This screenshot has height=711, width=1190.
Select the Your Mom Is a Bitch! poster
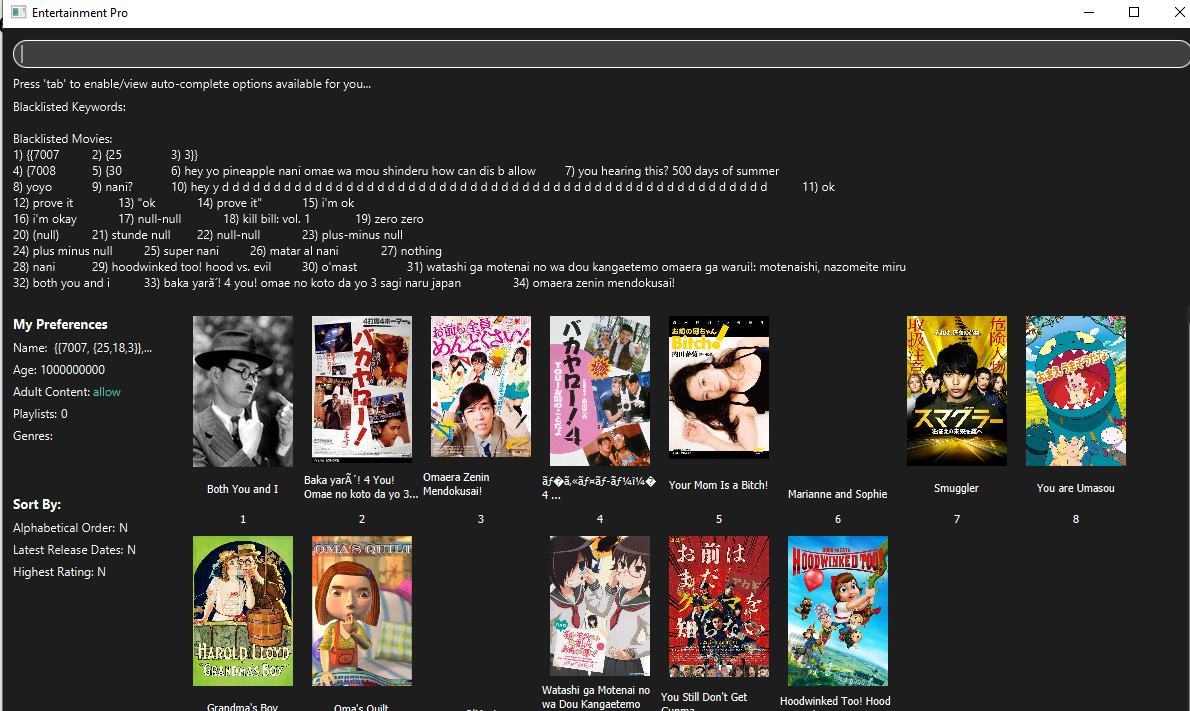click(719, 387)
